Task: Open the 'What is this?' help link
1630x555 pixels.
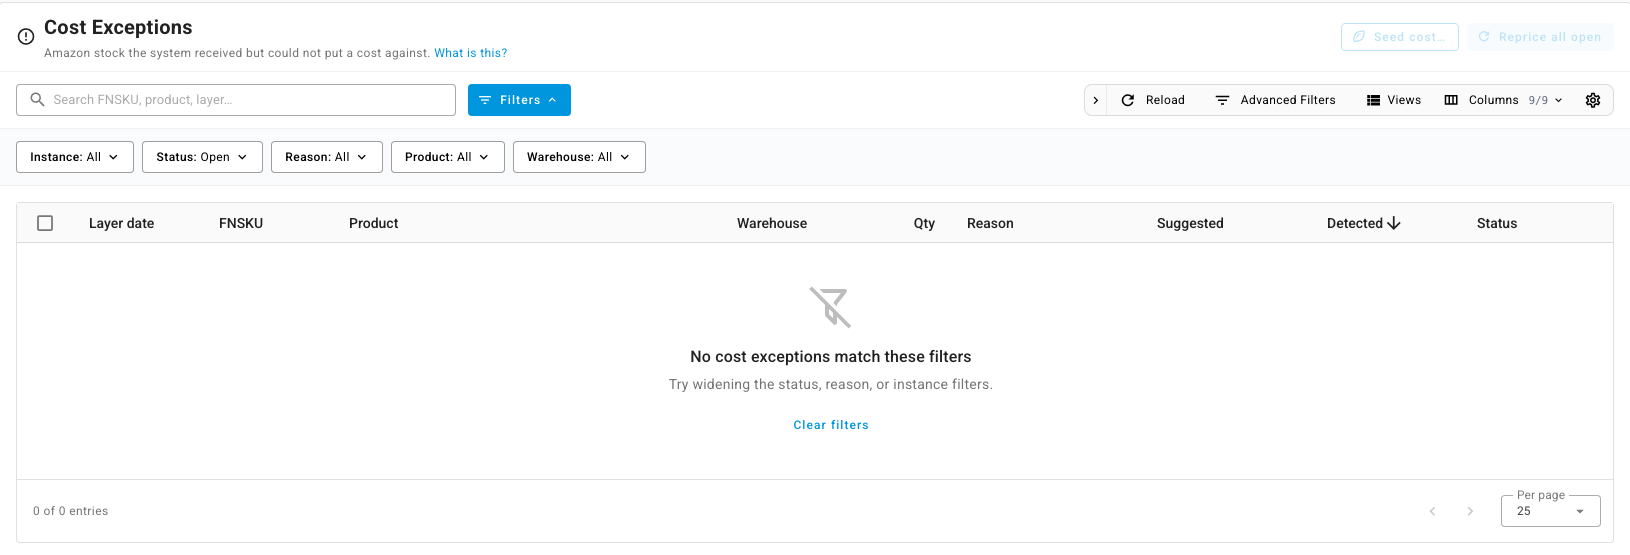Action: 470,53
